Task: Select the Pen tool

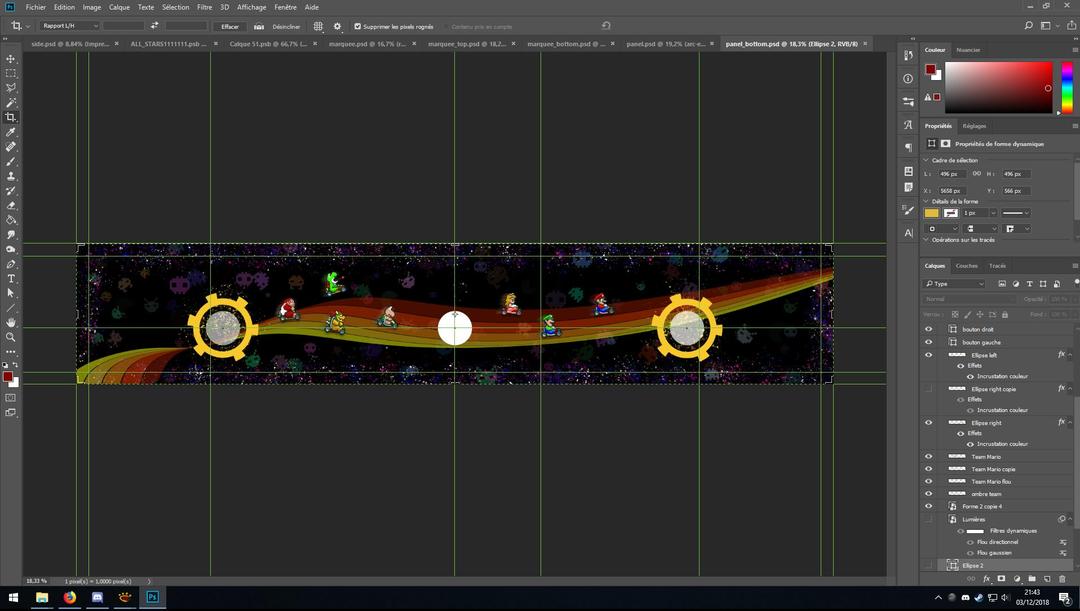Action: [x=10, y=264]
